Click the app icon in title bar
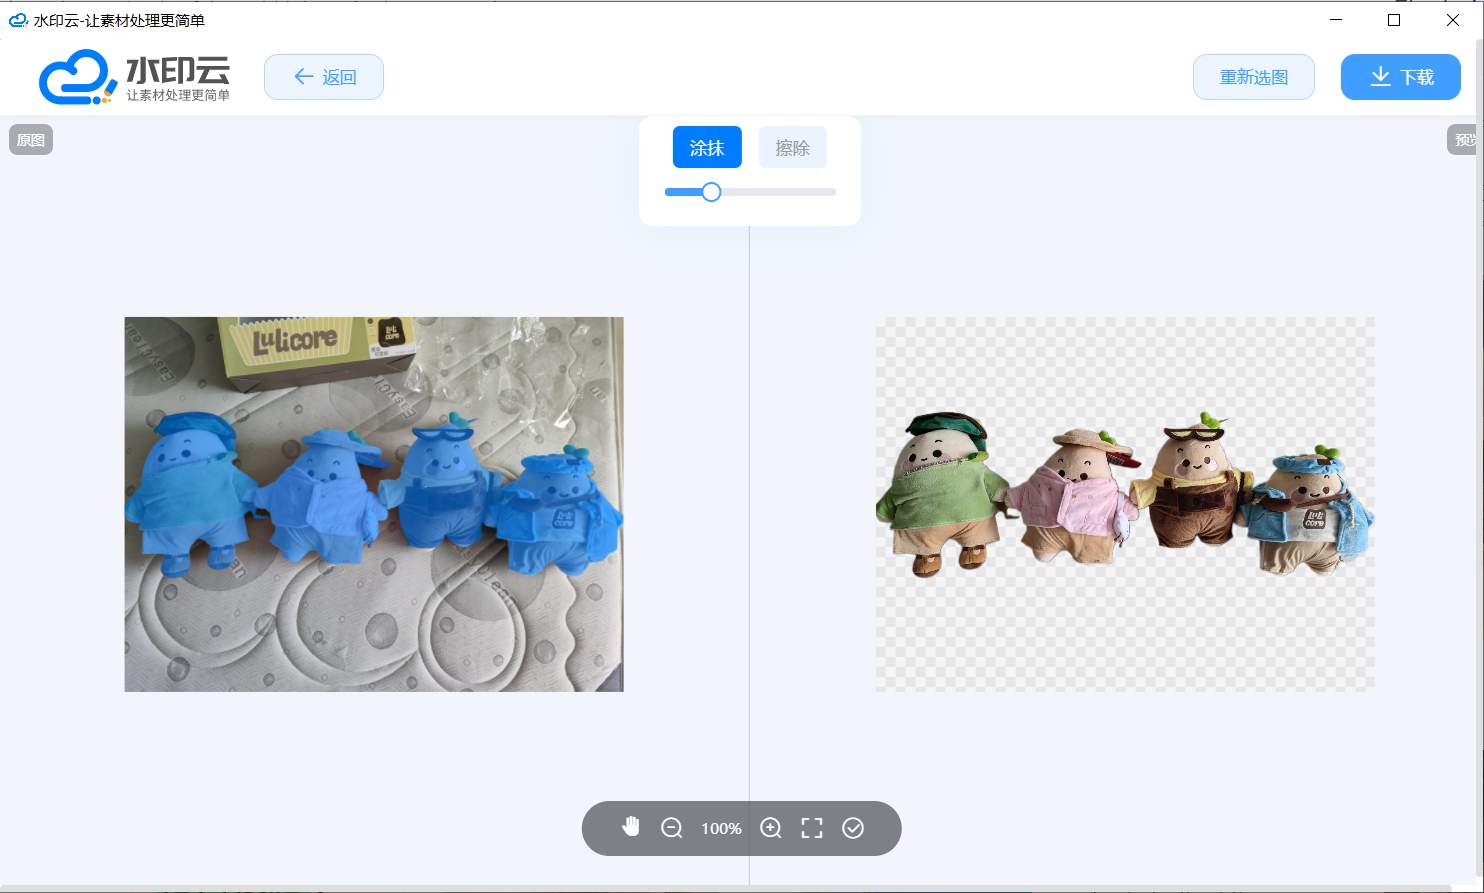This screenshot has height=893, width=1484. click(x=18, y=20)
